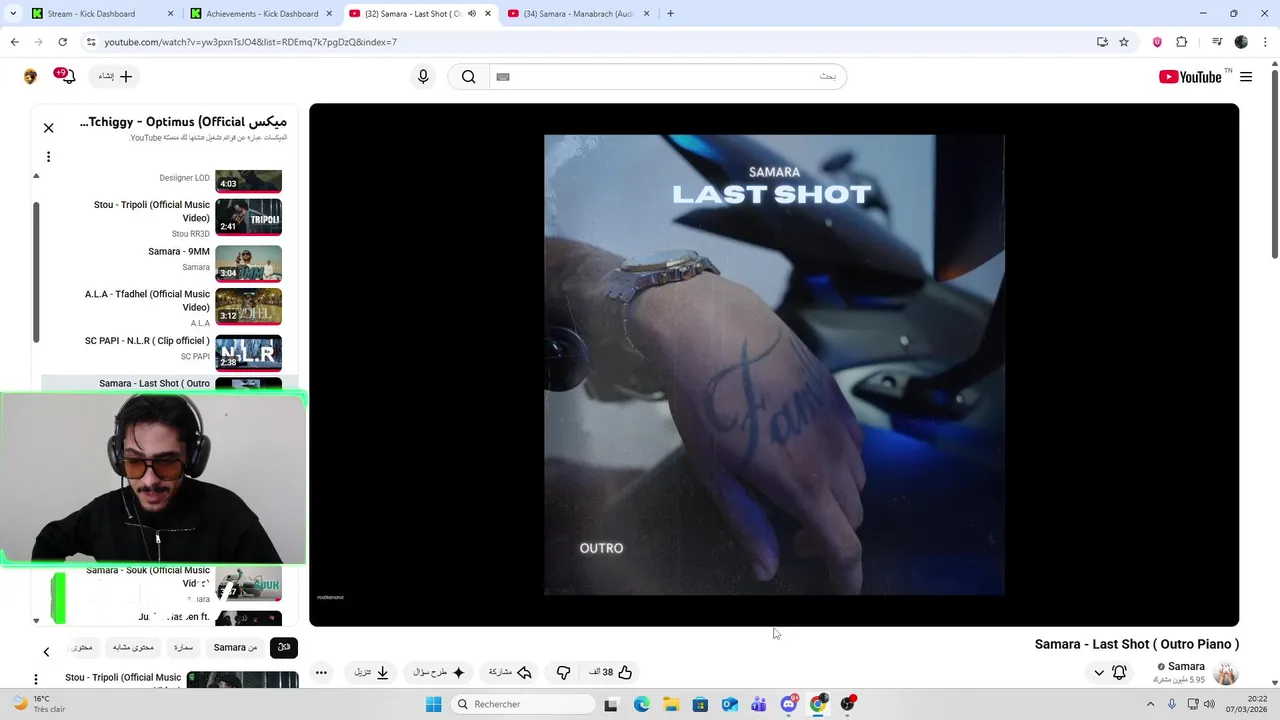Bookmark this page with the star icon
Viewport: 1280px width, 720px height.
point(1124,42)
